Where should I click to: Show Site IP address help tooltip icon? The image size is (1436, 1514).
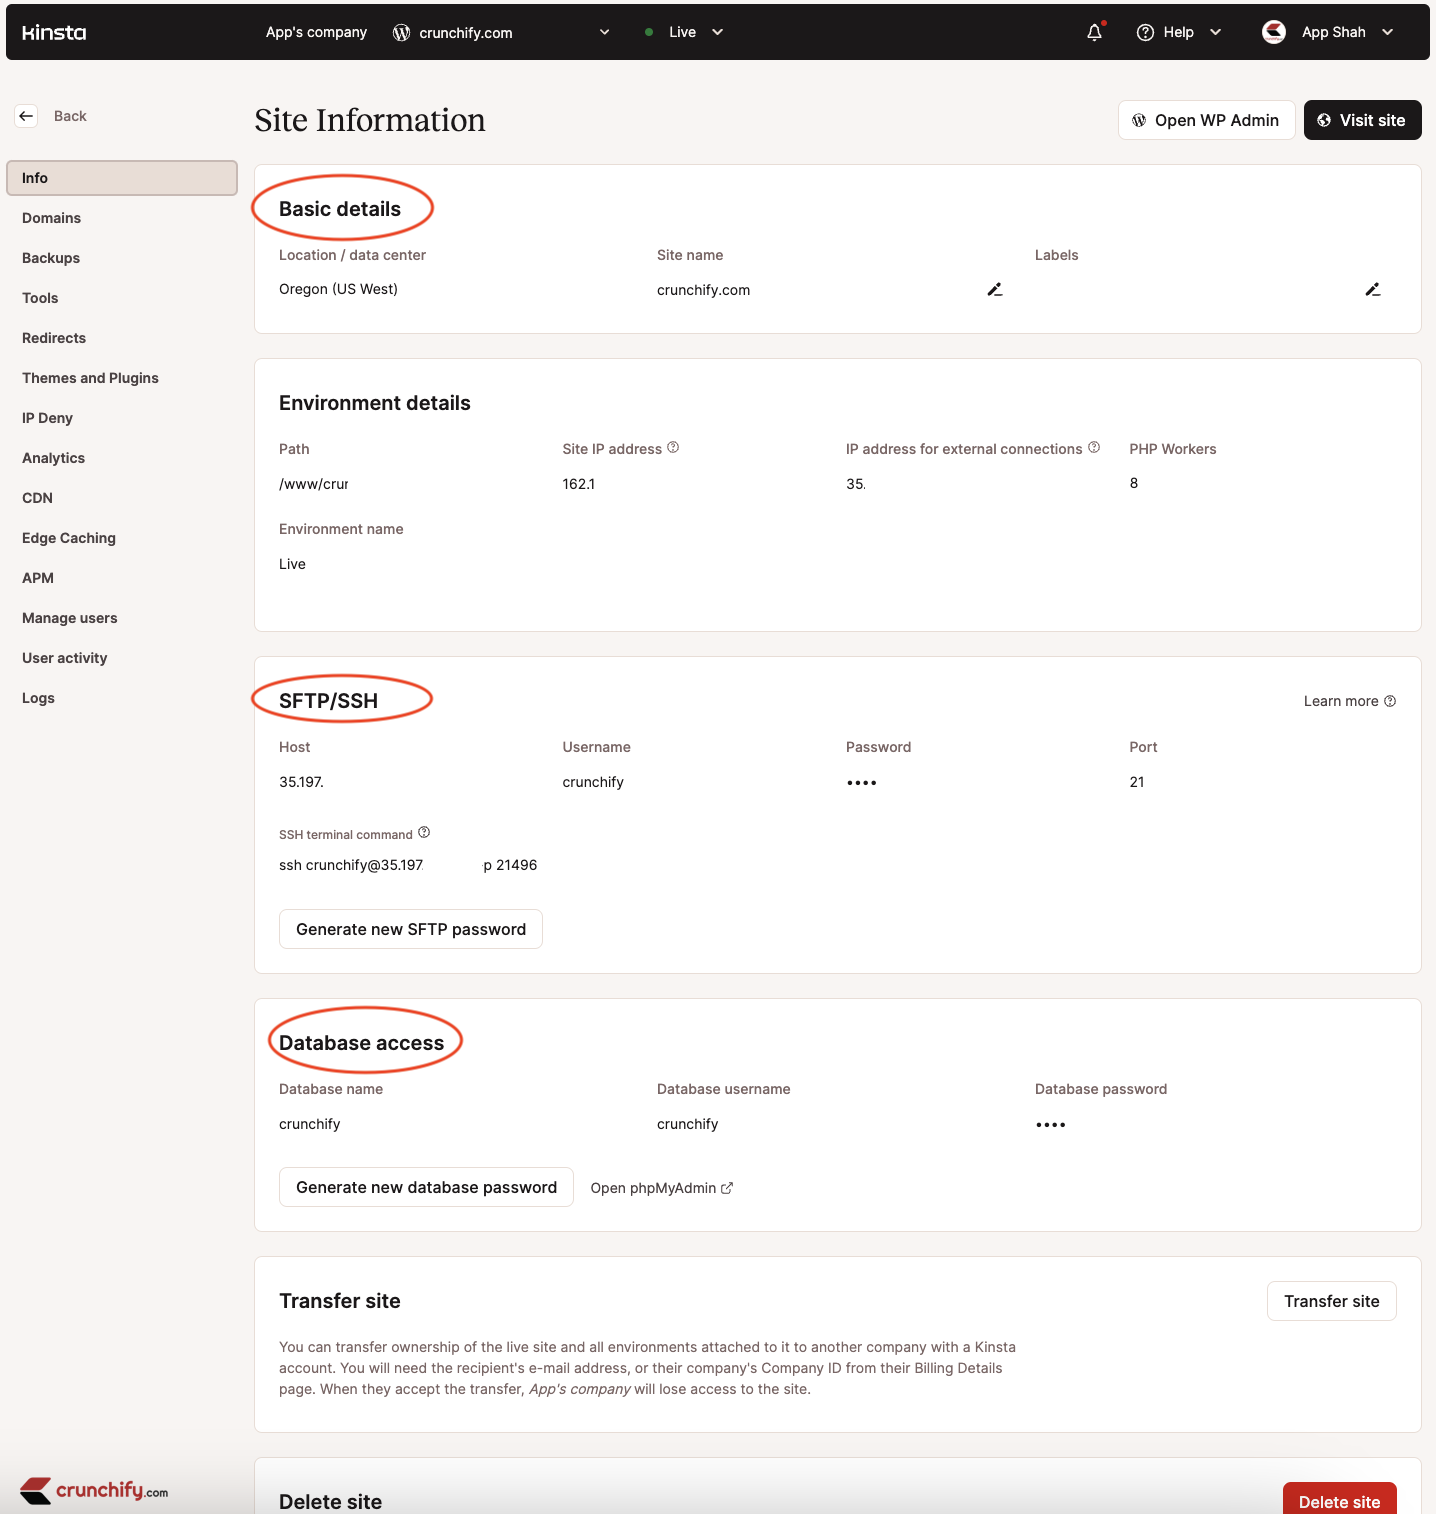pos(673,447)
